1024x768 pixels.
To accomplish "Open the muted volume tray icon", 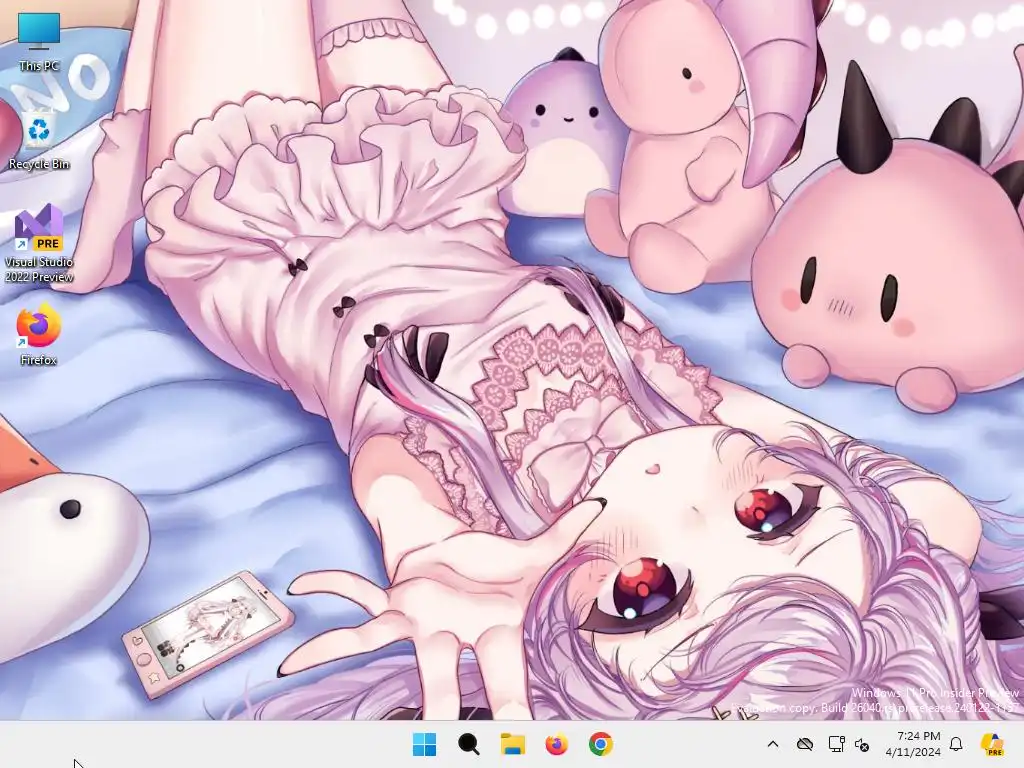I will [861, 744].
